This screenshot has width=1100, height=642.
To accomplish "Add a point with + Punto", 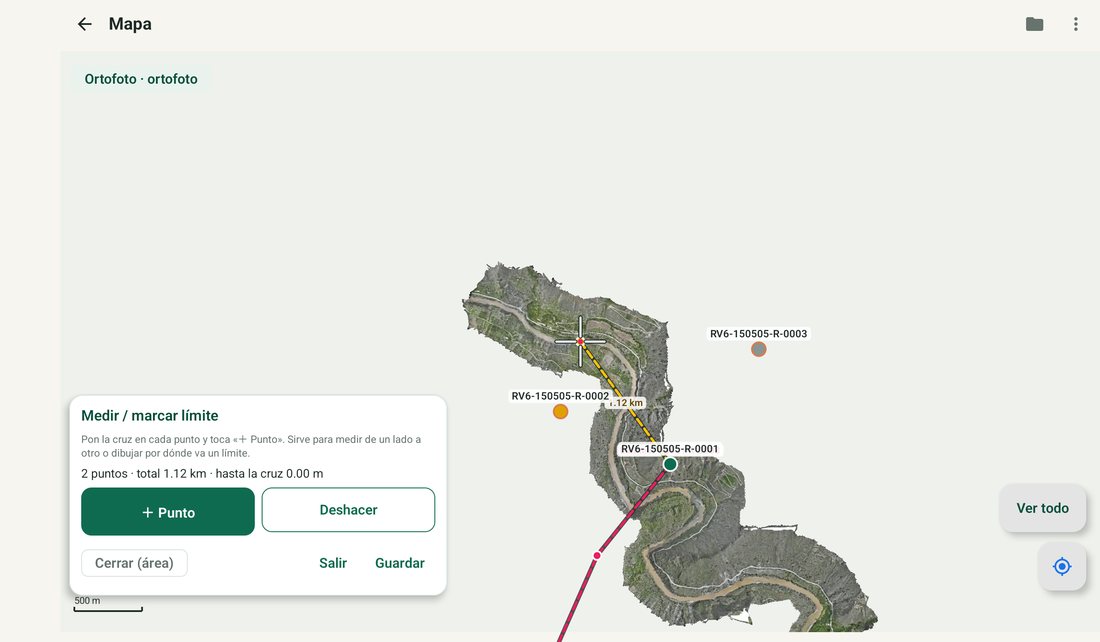I will 168,512.
